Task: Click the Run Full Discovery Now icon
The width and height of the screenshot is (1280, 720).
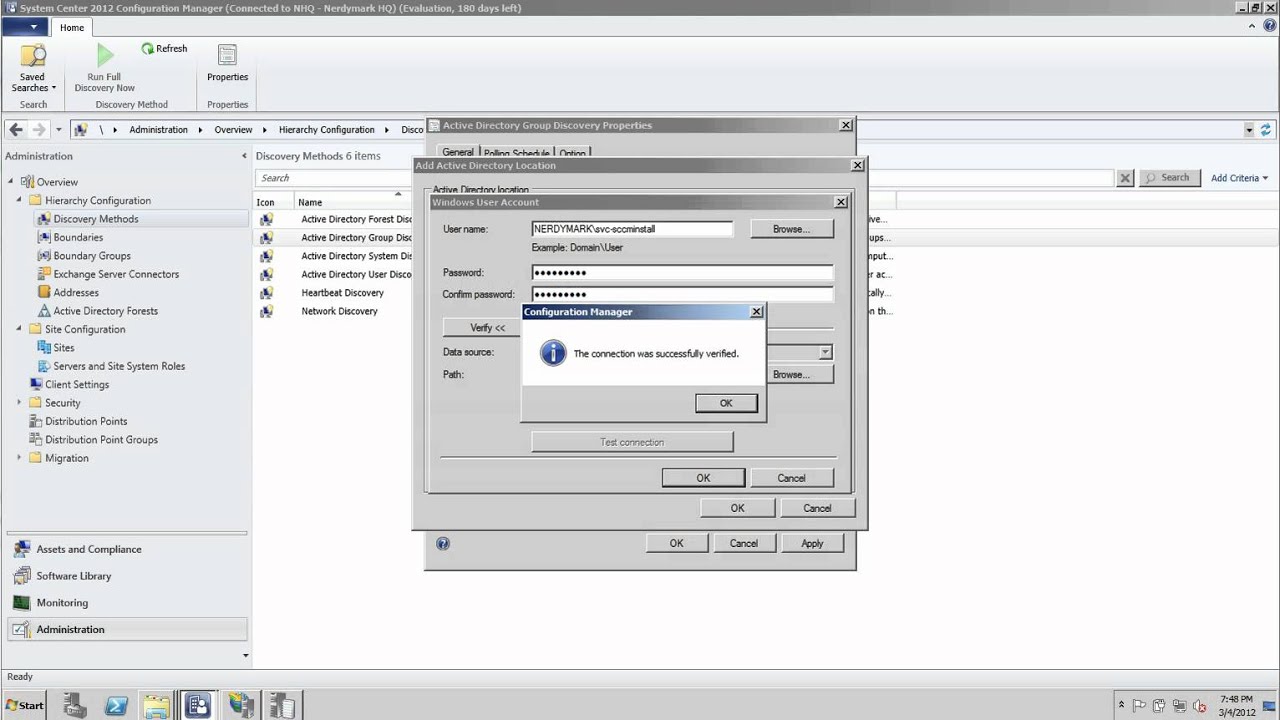Action: 105,55
